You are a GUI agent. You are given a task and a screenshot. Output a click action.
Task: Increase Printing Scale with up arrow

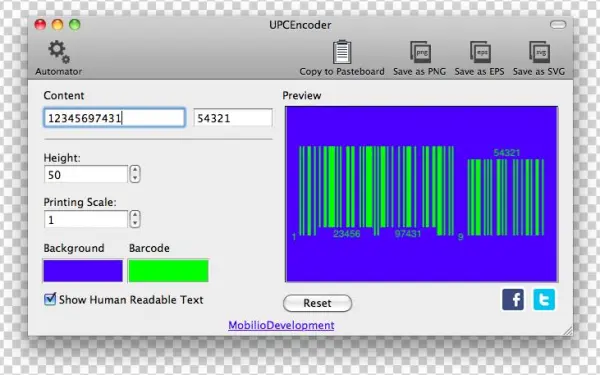tap(135, 215)
